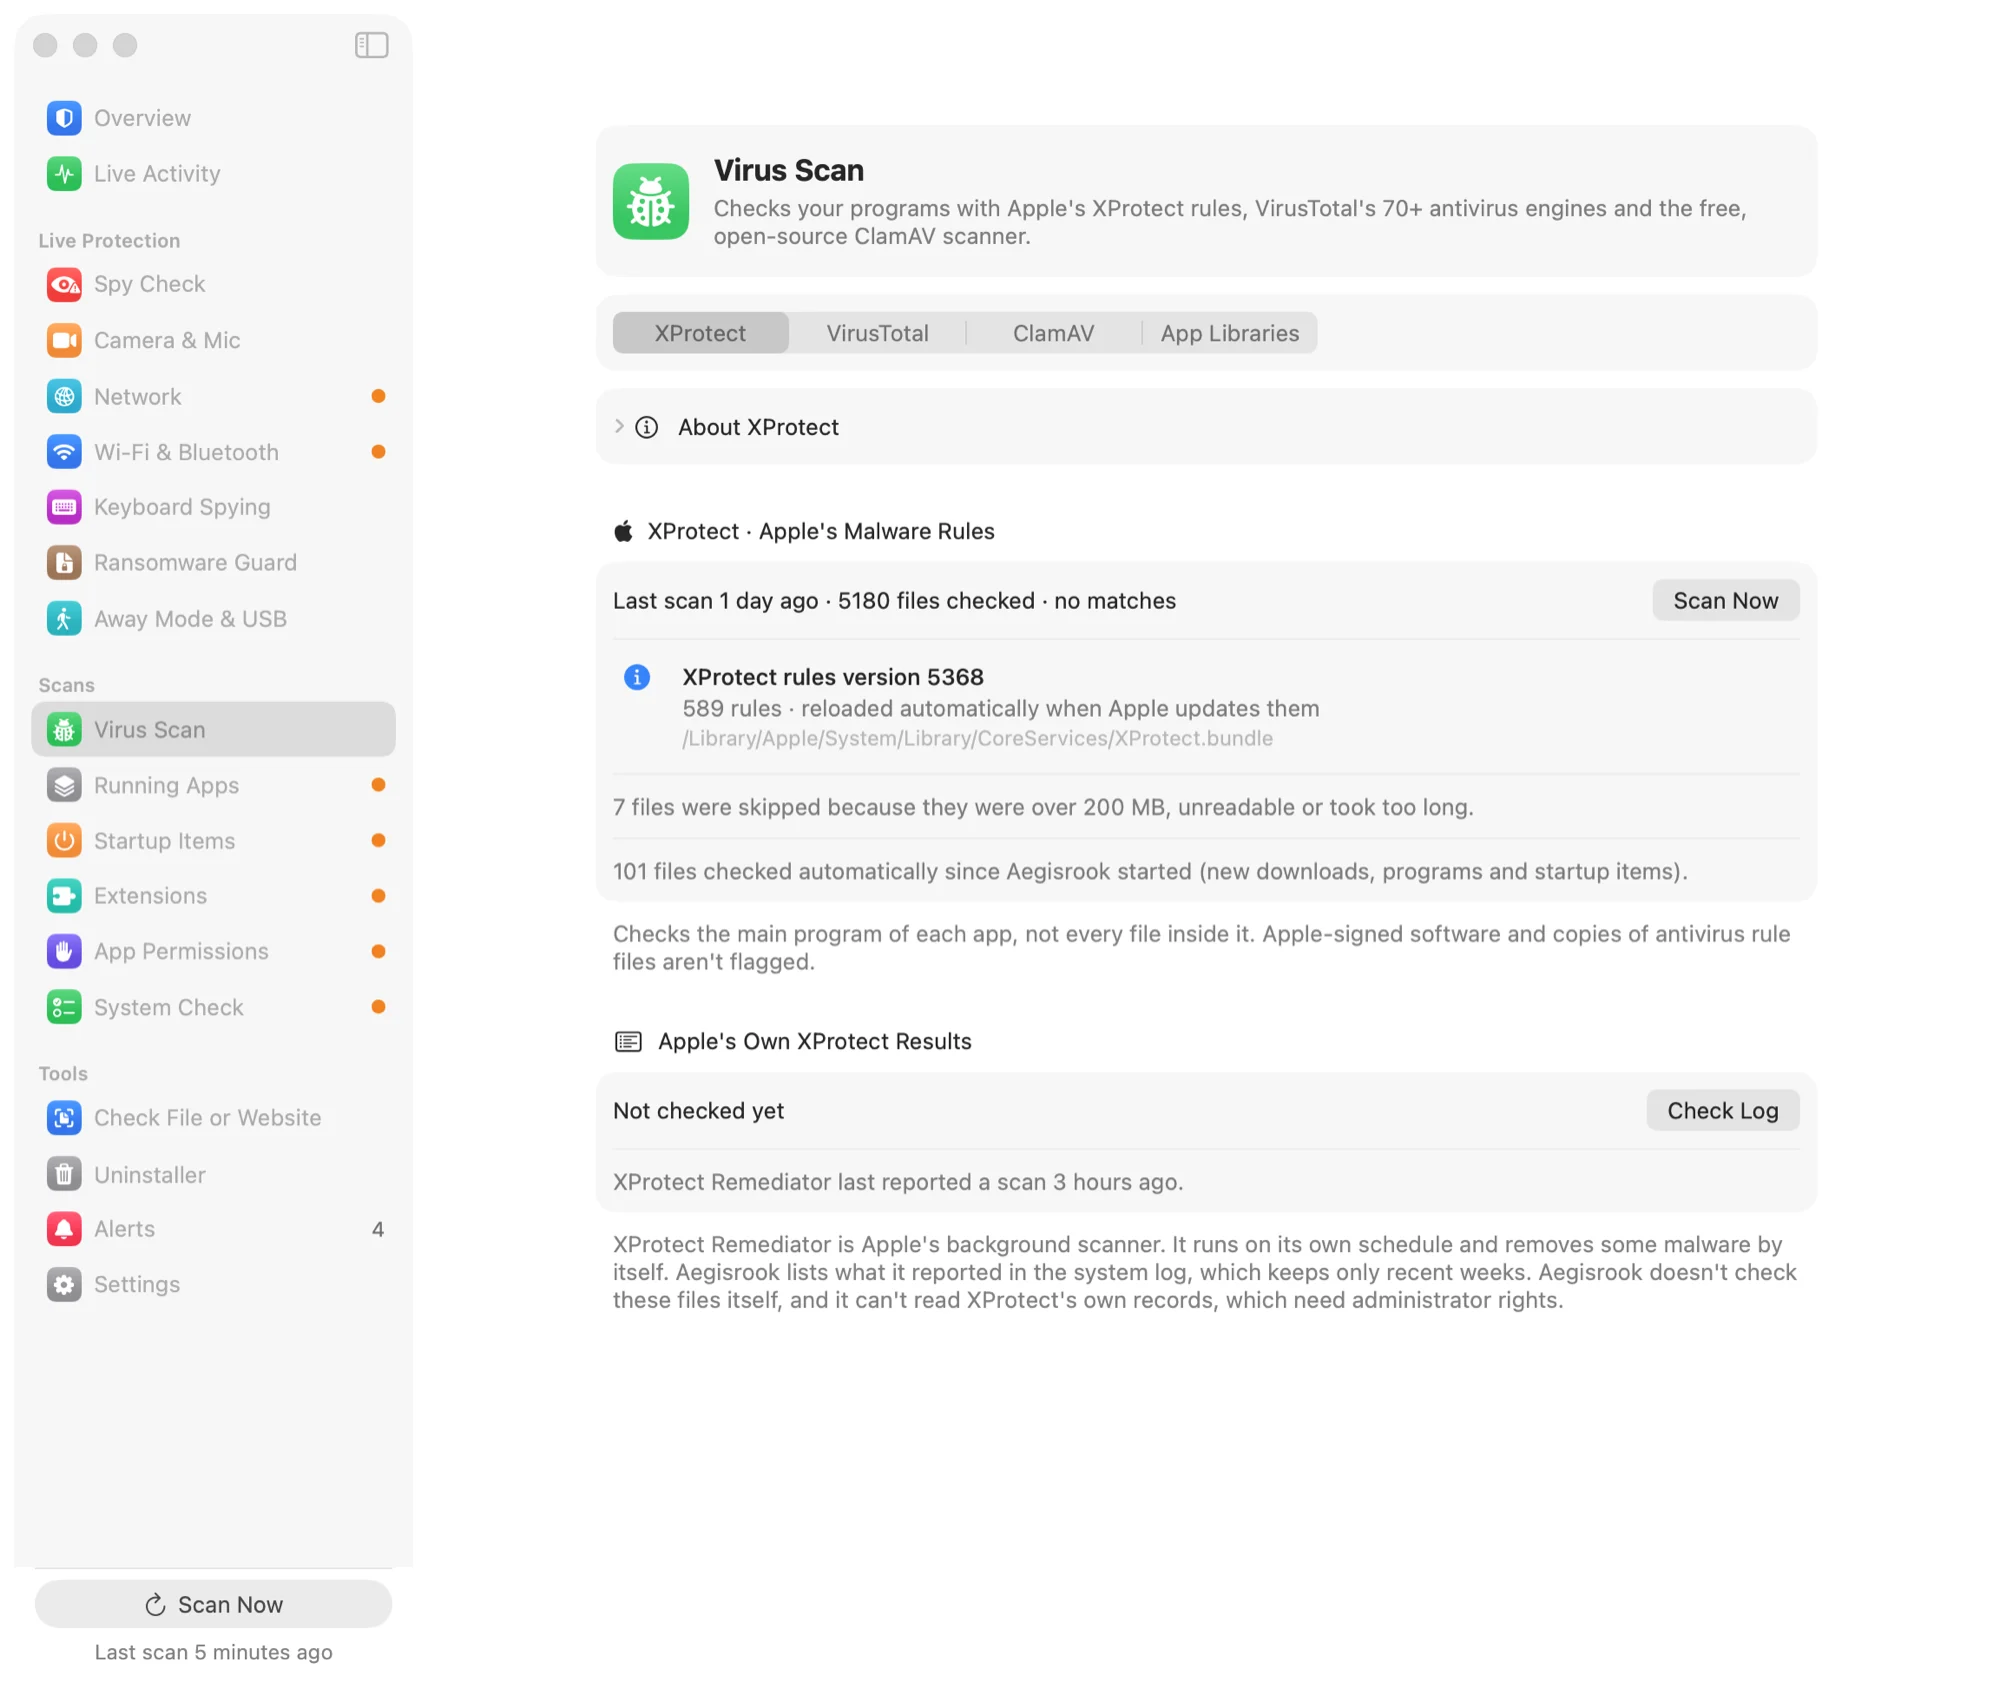Click Scan Now in XProtect panel
Image resolution: width=2000 pixels, height=1696 pixels.
click(1725, 601)
